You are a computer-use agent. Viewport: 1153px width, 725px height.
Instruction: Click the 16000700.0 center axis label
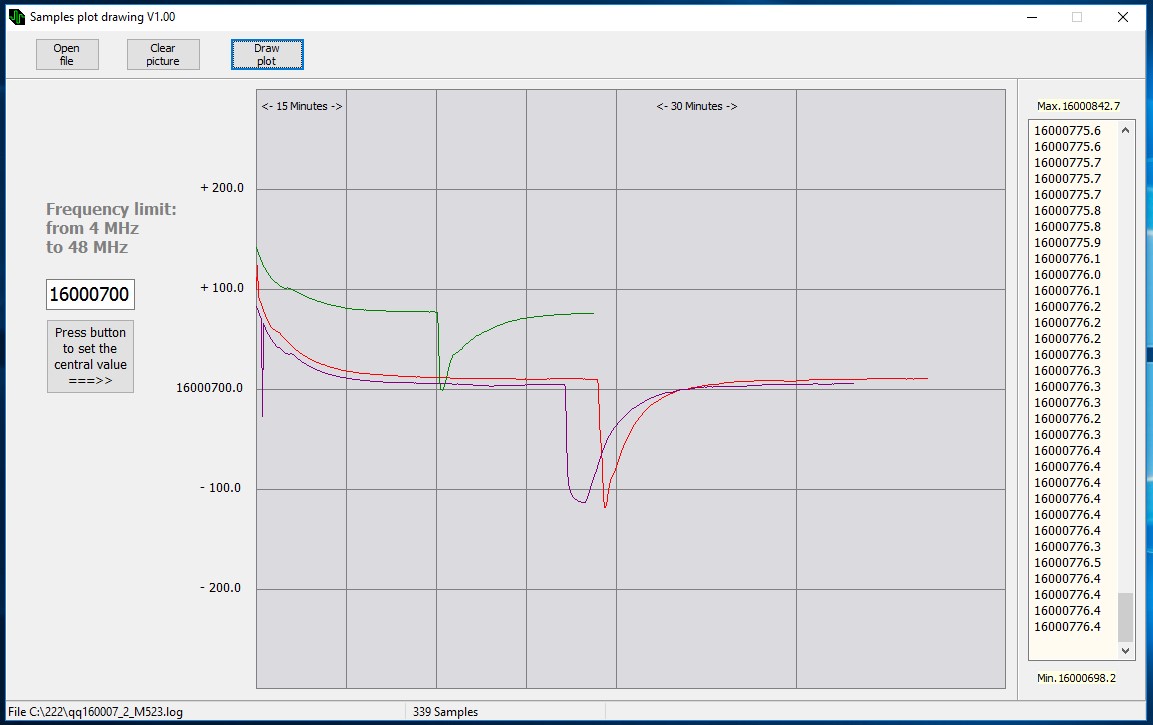point(209,388)
